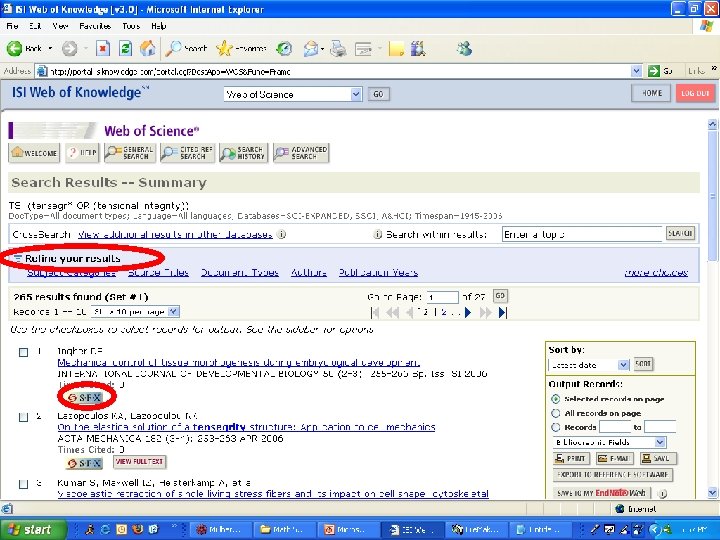Image resolution: width=720 pixels, height=540 pixels.
Task: Open the Tools menu
Action: coord(131,26)
